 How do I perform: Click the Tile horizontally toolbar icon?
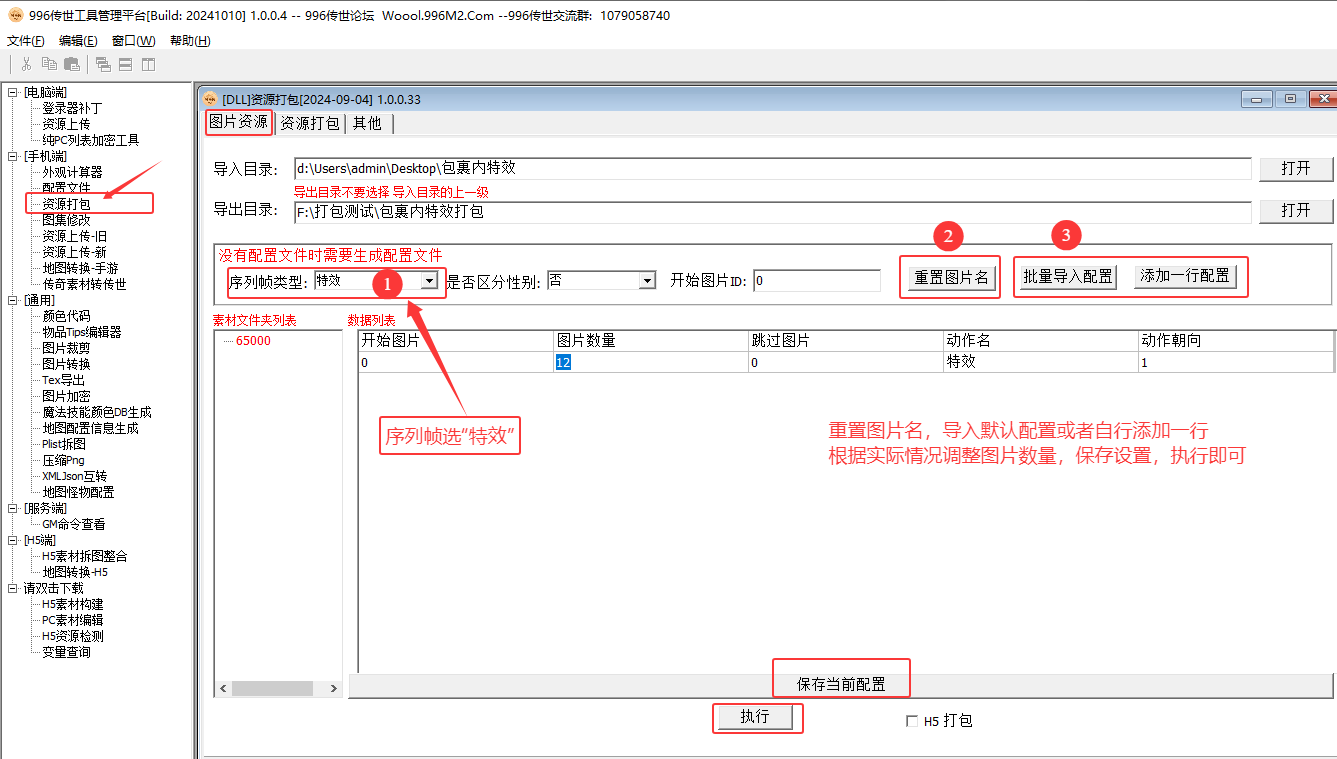[x=125, y=64]
